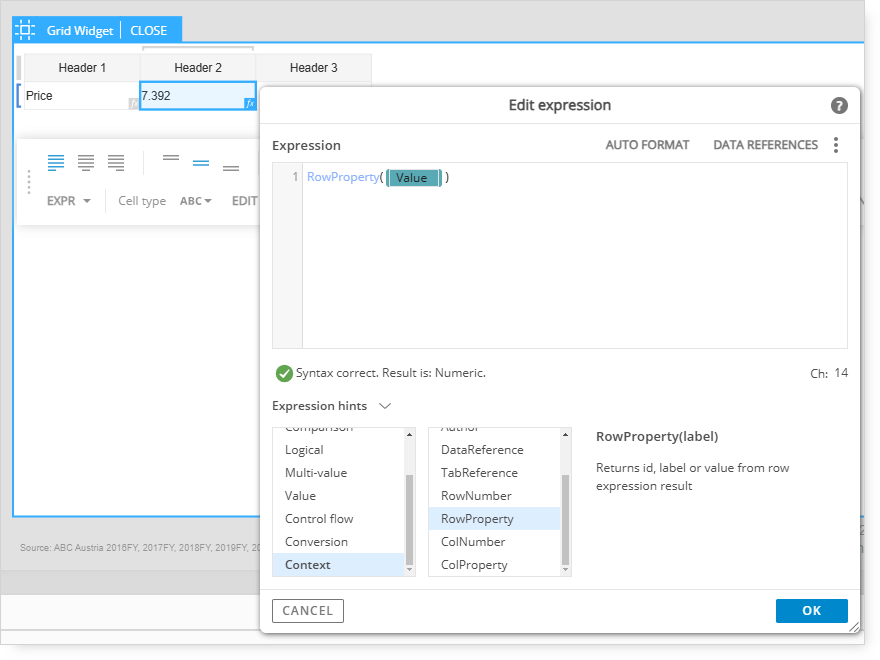Open the EXPR dropdown
The image size is (880, 660).
(68, 201)
